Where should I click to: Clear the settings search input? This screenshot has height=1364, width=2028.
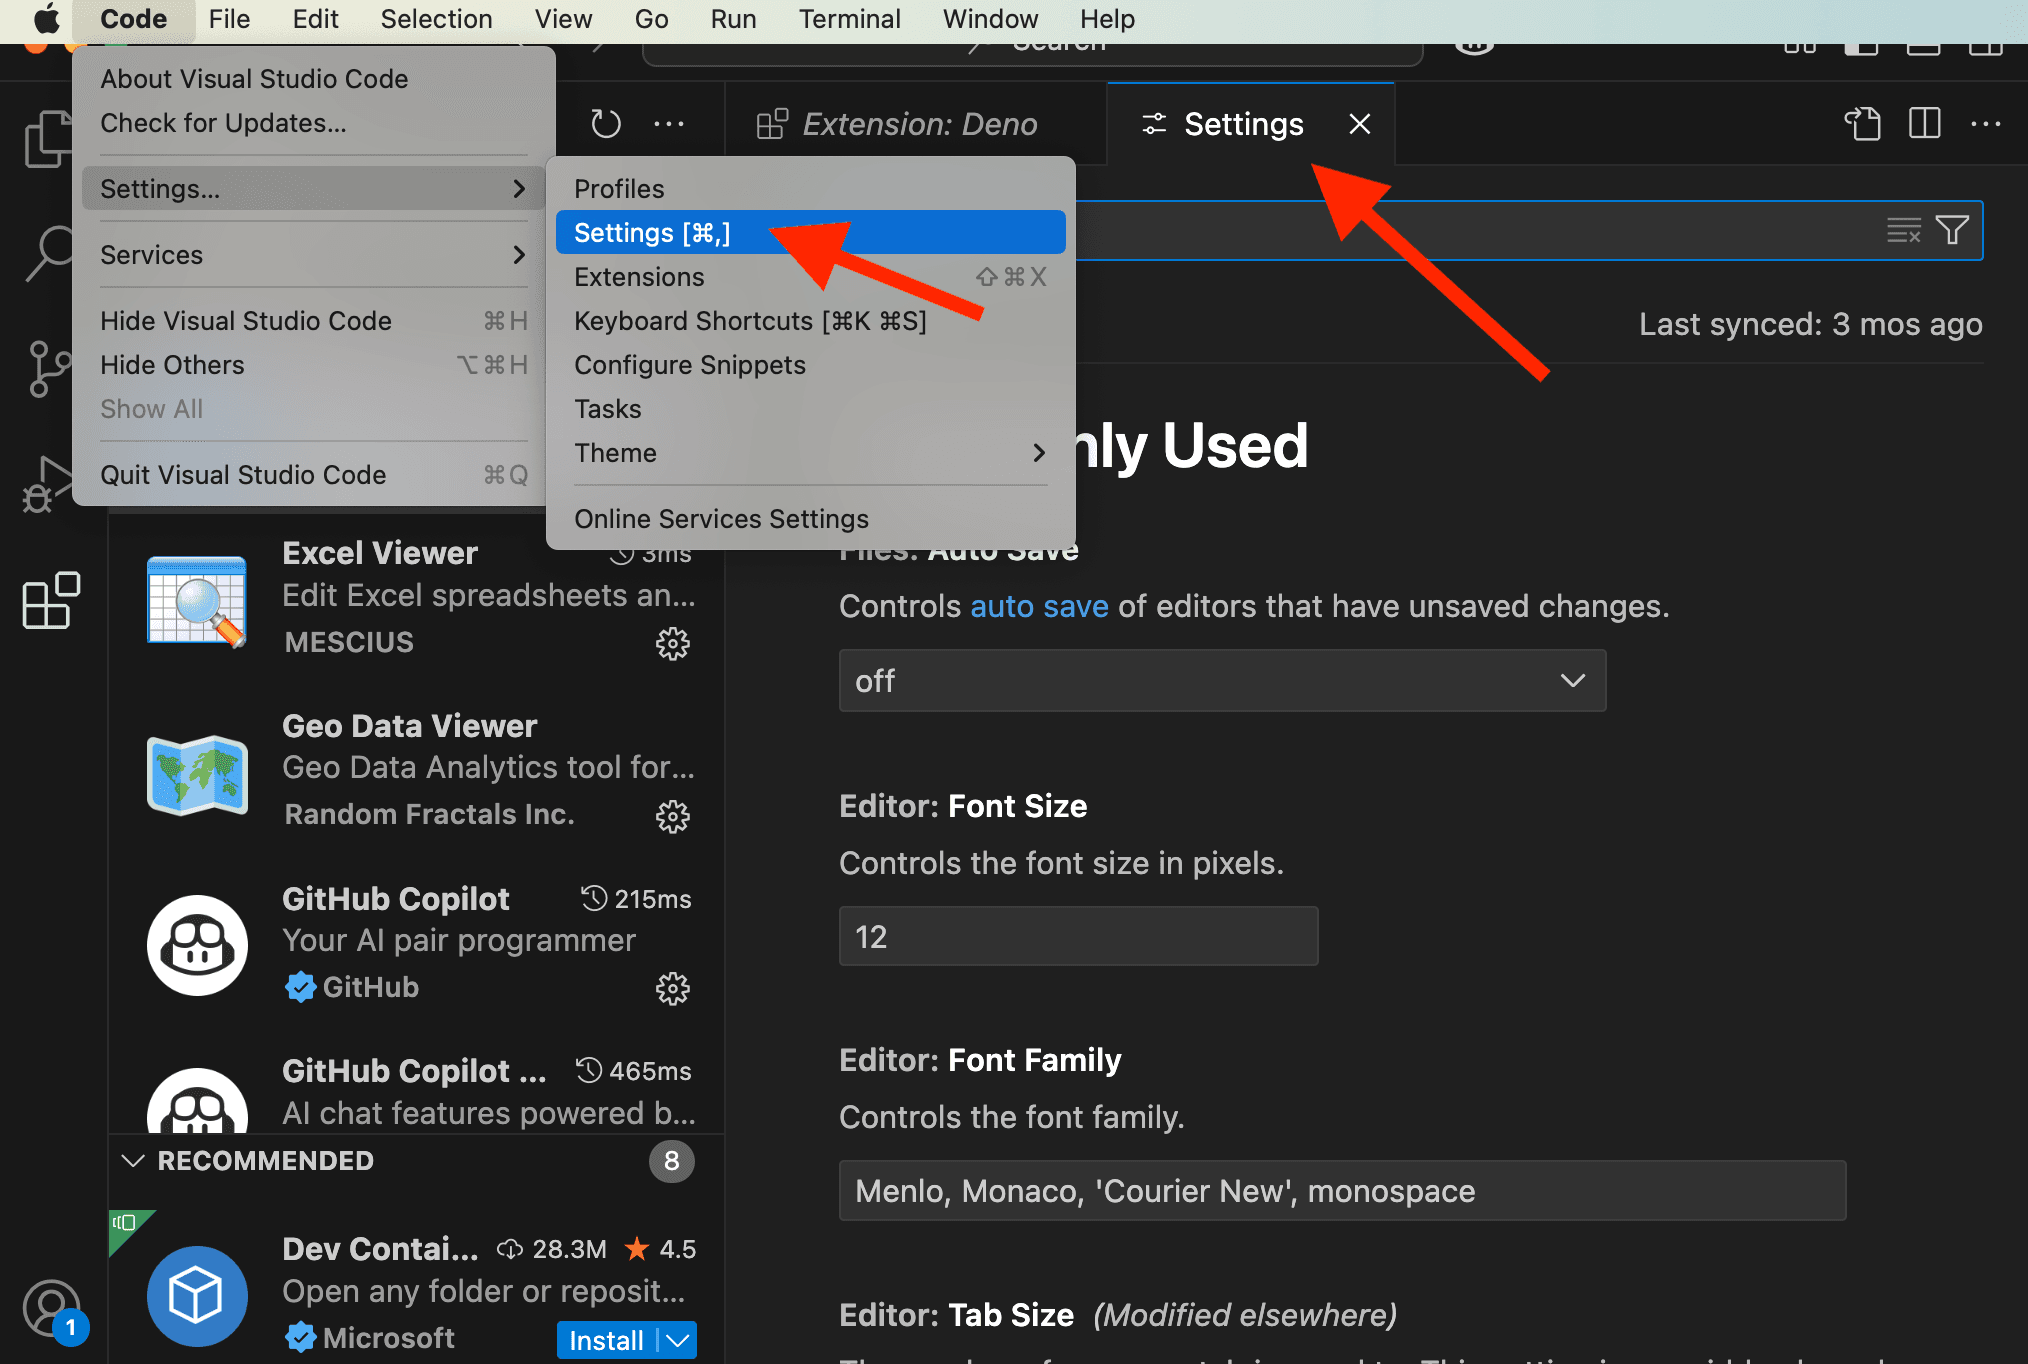(1903, 230)
